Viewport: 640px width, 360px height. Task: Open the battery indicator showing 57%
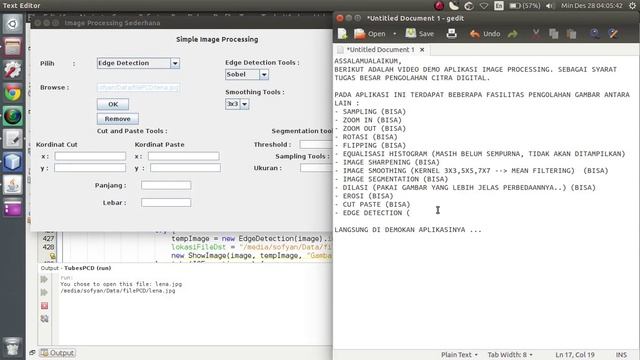[x=525, y=6]
